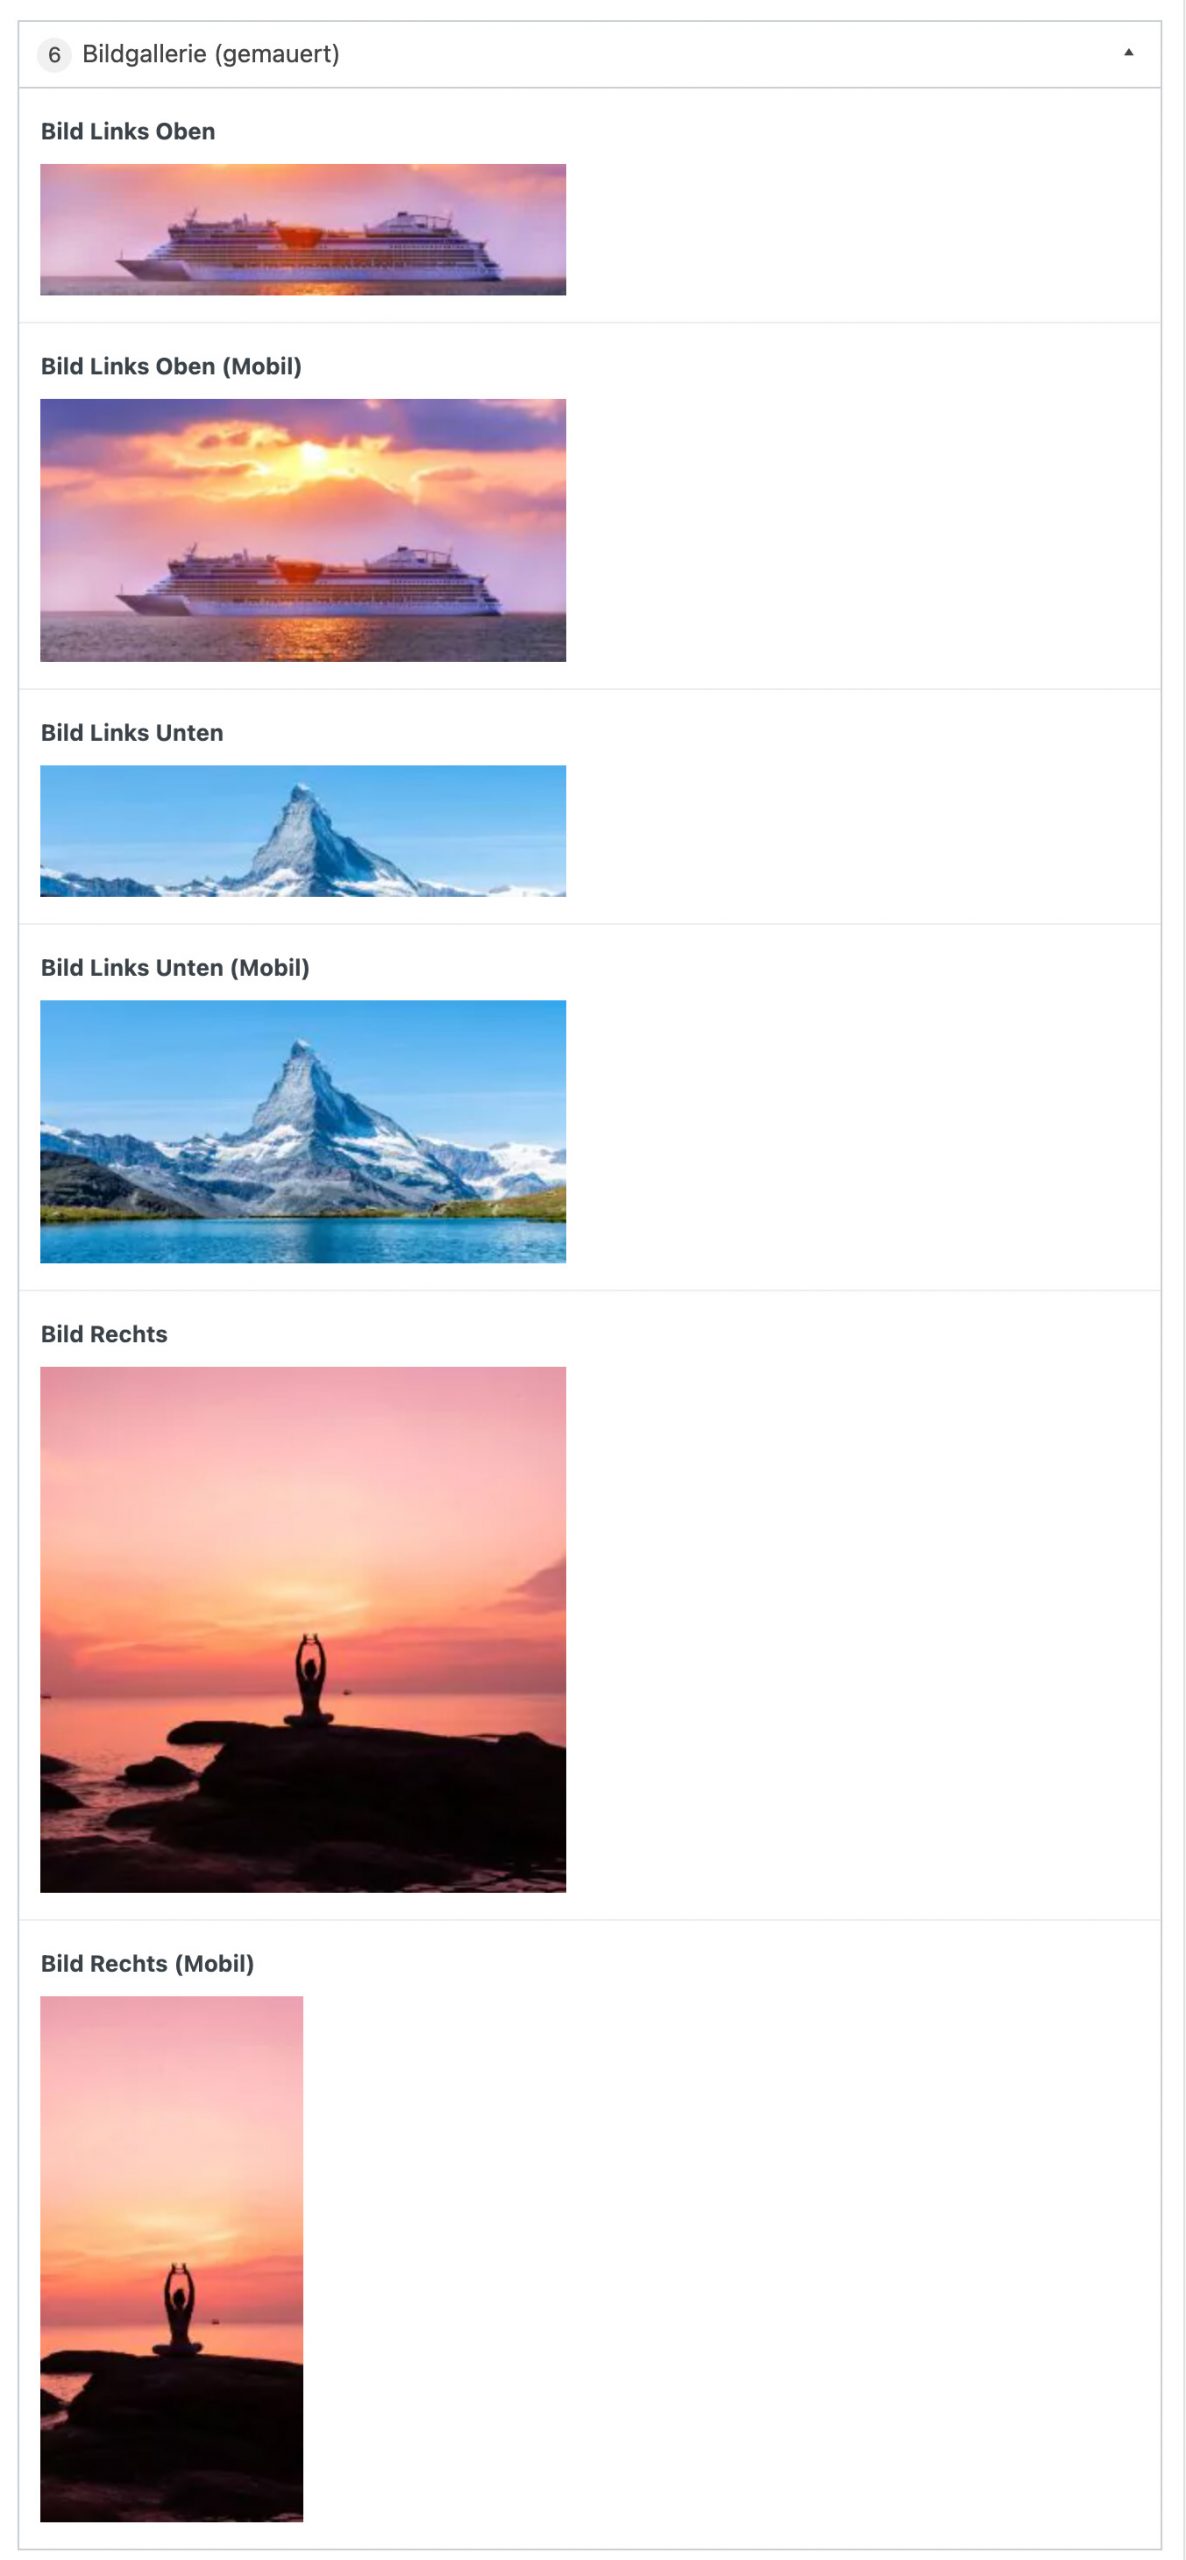Screen dimensions: 1186x2560
Task: Open the Bild Rechts yoga sunset image
Action: tap(303, 1629)
